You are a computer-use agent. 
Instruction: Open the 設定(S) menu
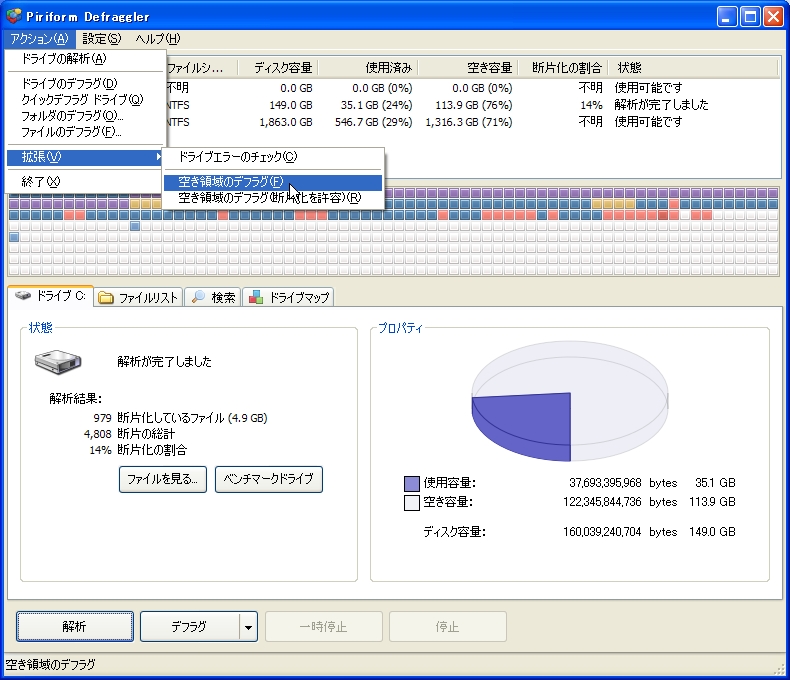pyautogui.click(x=101, y=39)
